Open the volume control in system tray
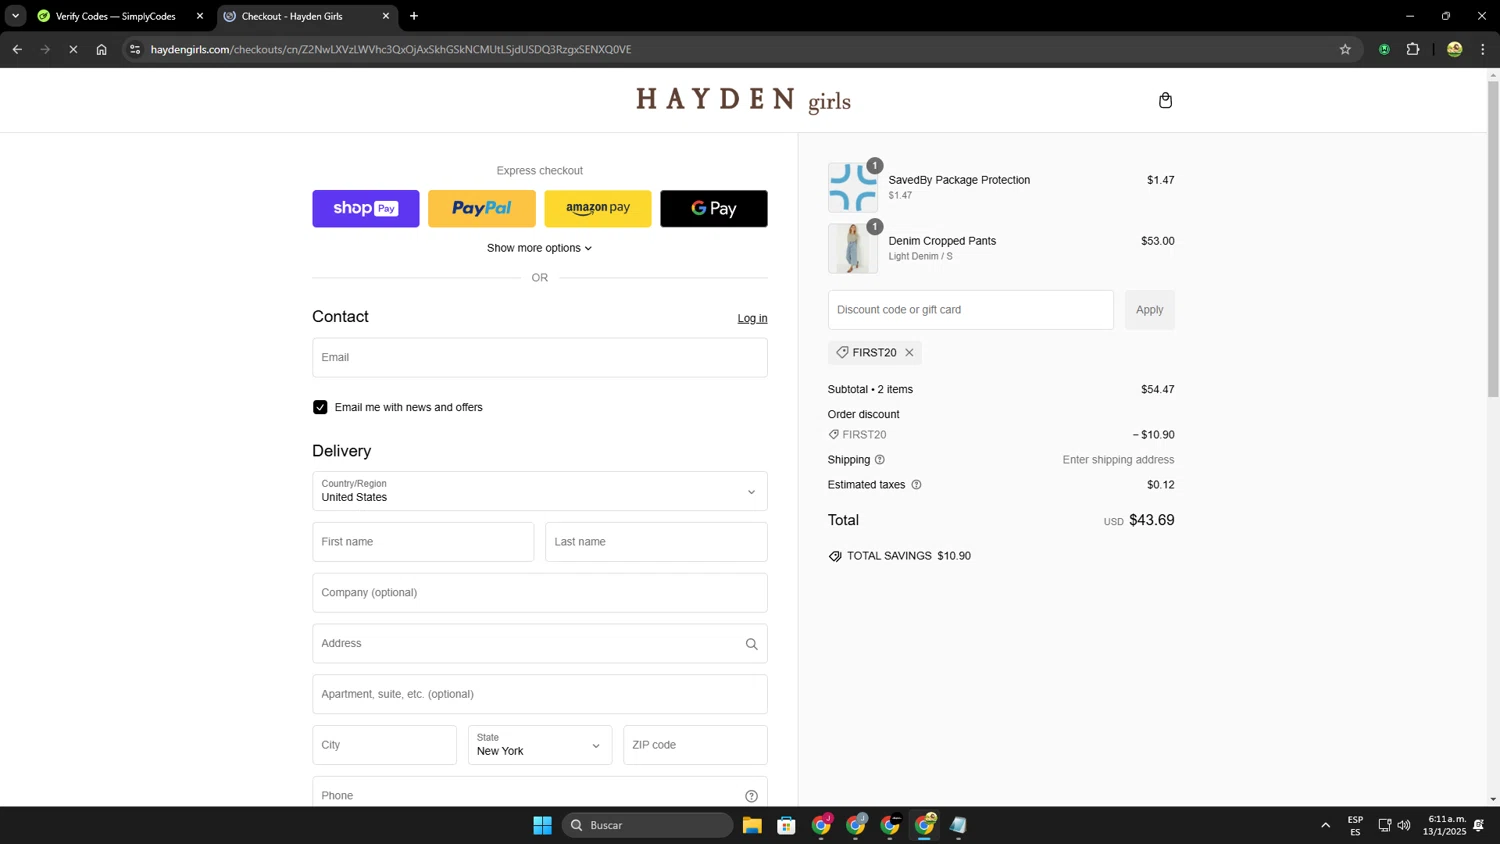The image size is (1500, 844). point(1404,825)
